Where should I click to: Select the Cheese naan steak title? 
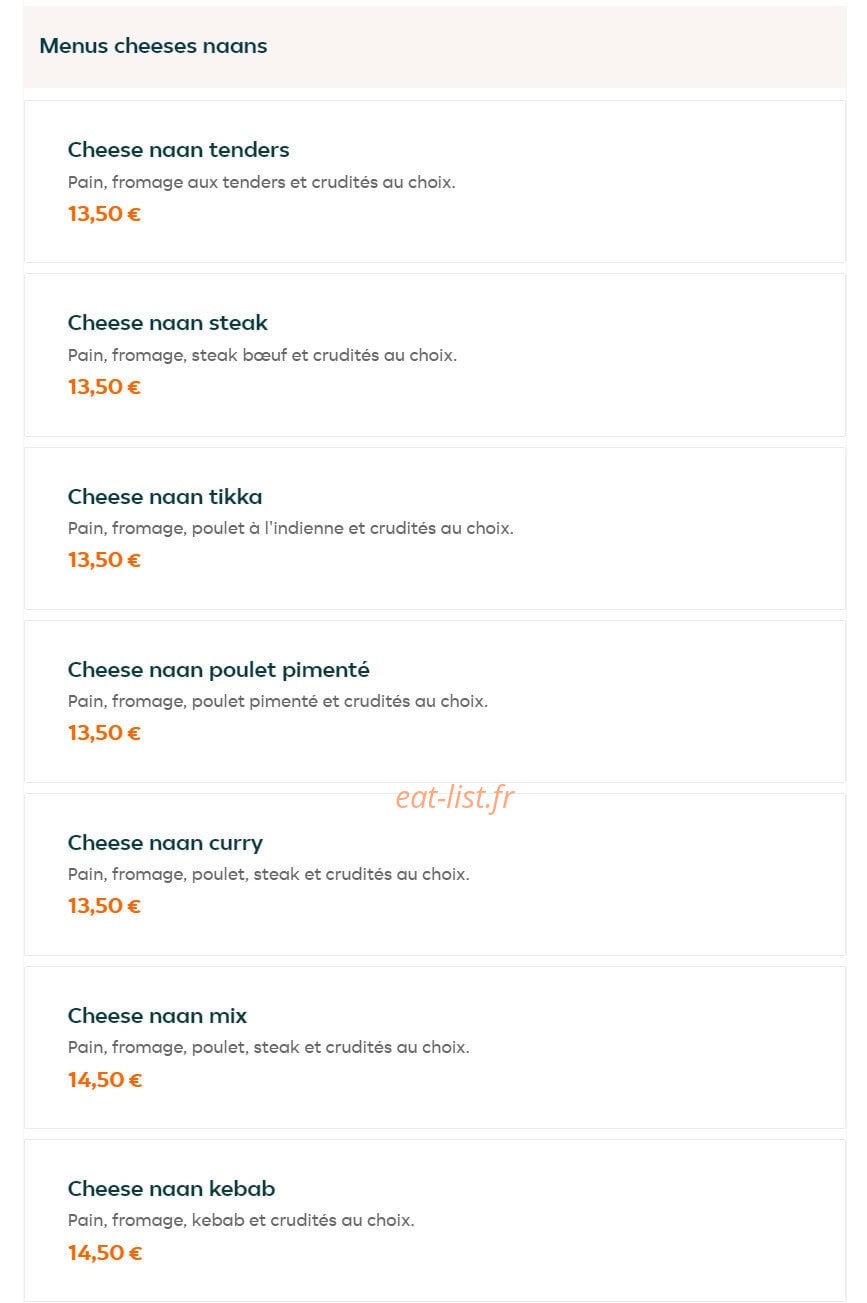[x=168, y=323]
